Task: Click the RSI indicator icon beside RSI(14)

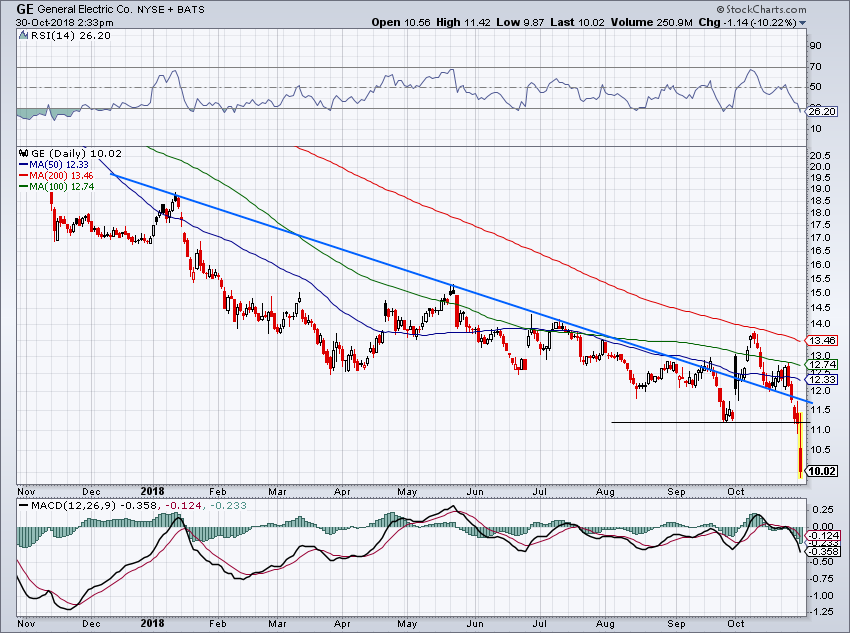Action: click(x=23, y=36)
